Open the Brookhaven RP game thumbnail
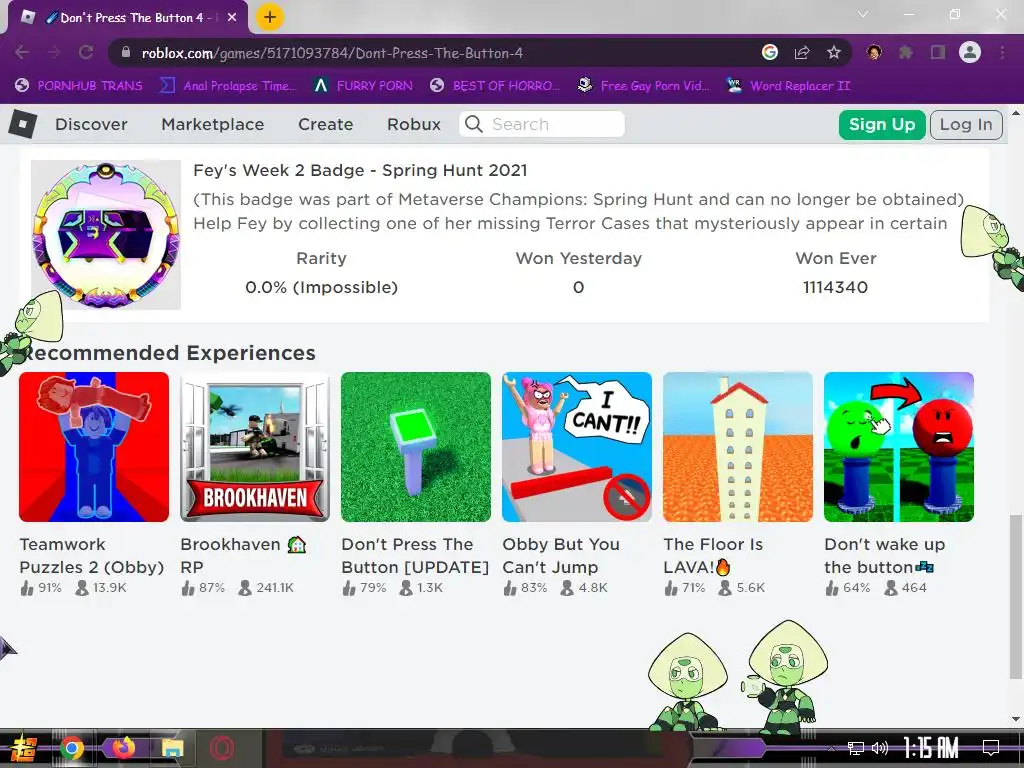Viewport: 1024px width, 768px height. point(255,447)
